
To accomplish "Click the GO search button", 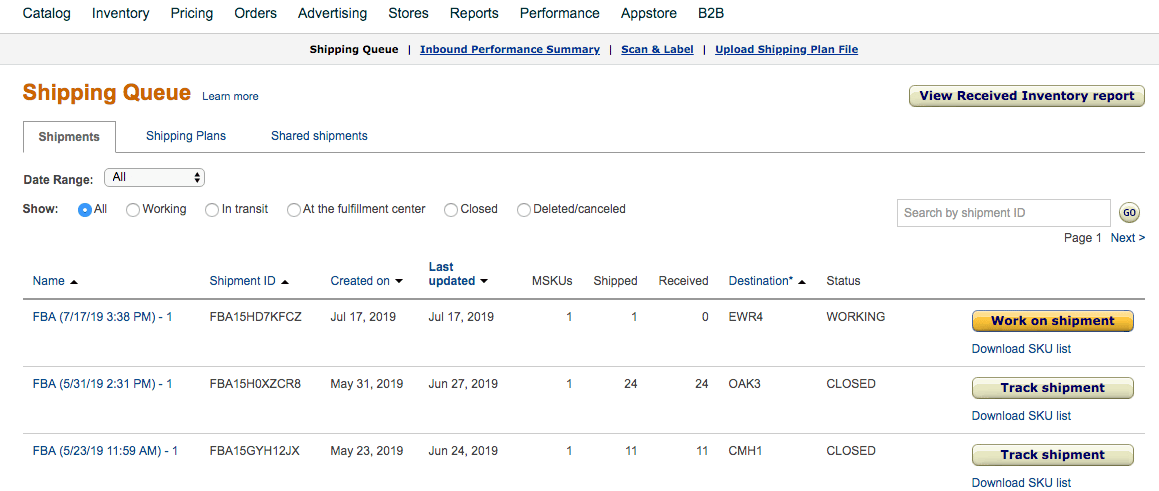I will coord(1129,213).
